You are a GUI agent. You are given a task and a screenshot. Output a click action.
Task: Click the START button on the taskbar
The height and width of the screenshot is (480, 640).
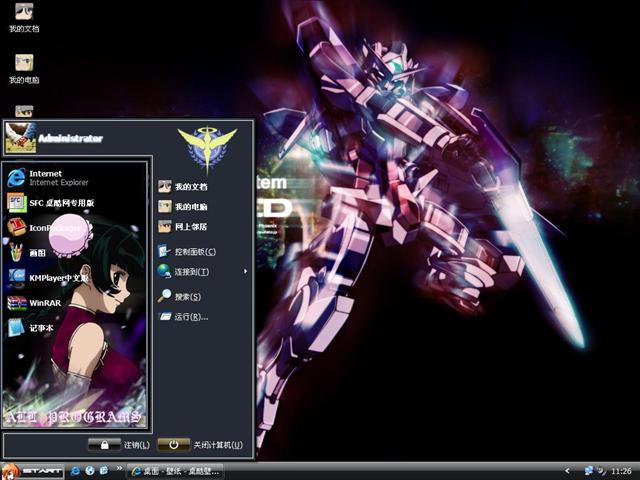[x=33, y=471]
